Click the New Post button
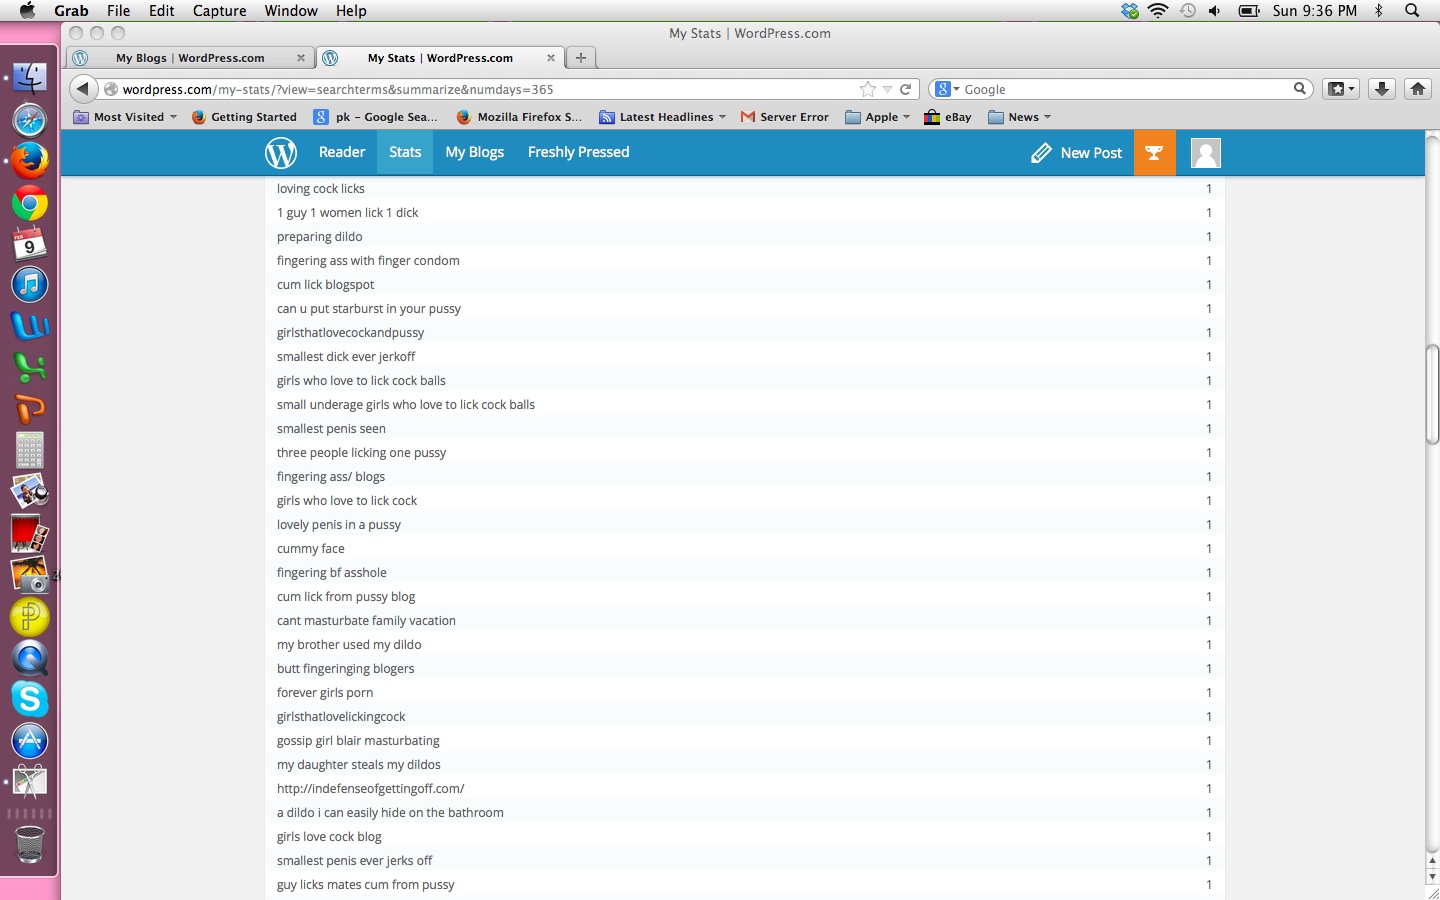The height and width of the screenshot is (900, 1440). pos(1077,153)
